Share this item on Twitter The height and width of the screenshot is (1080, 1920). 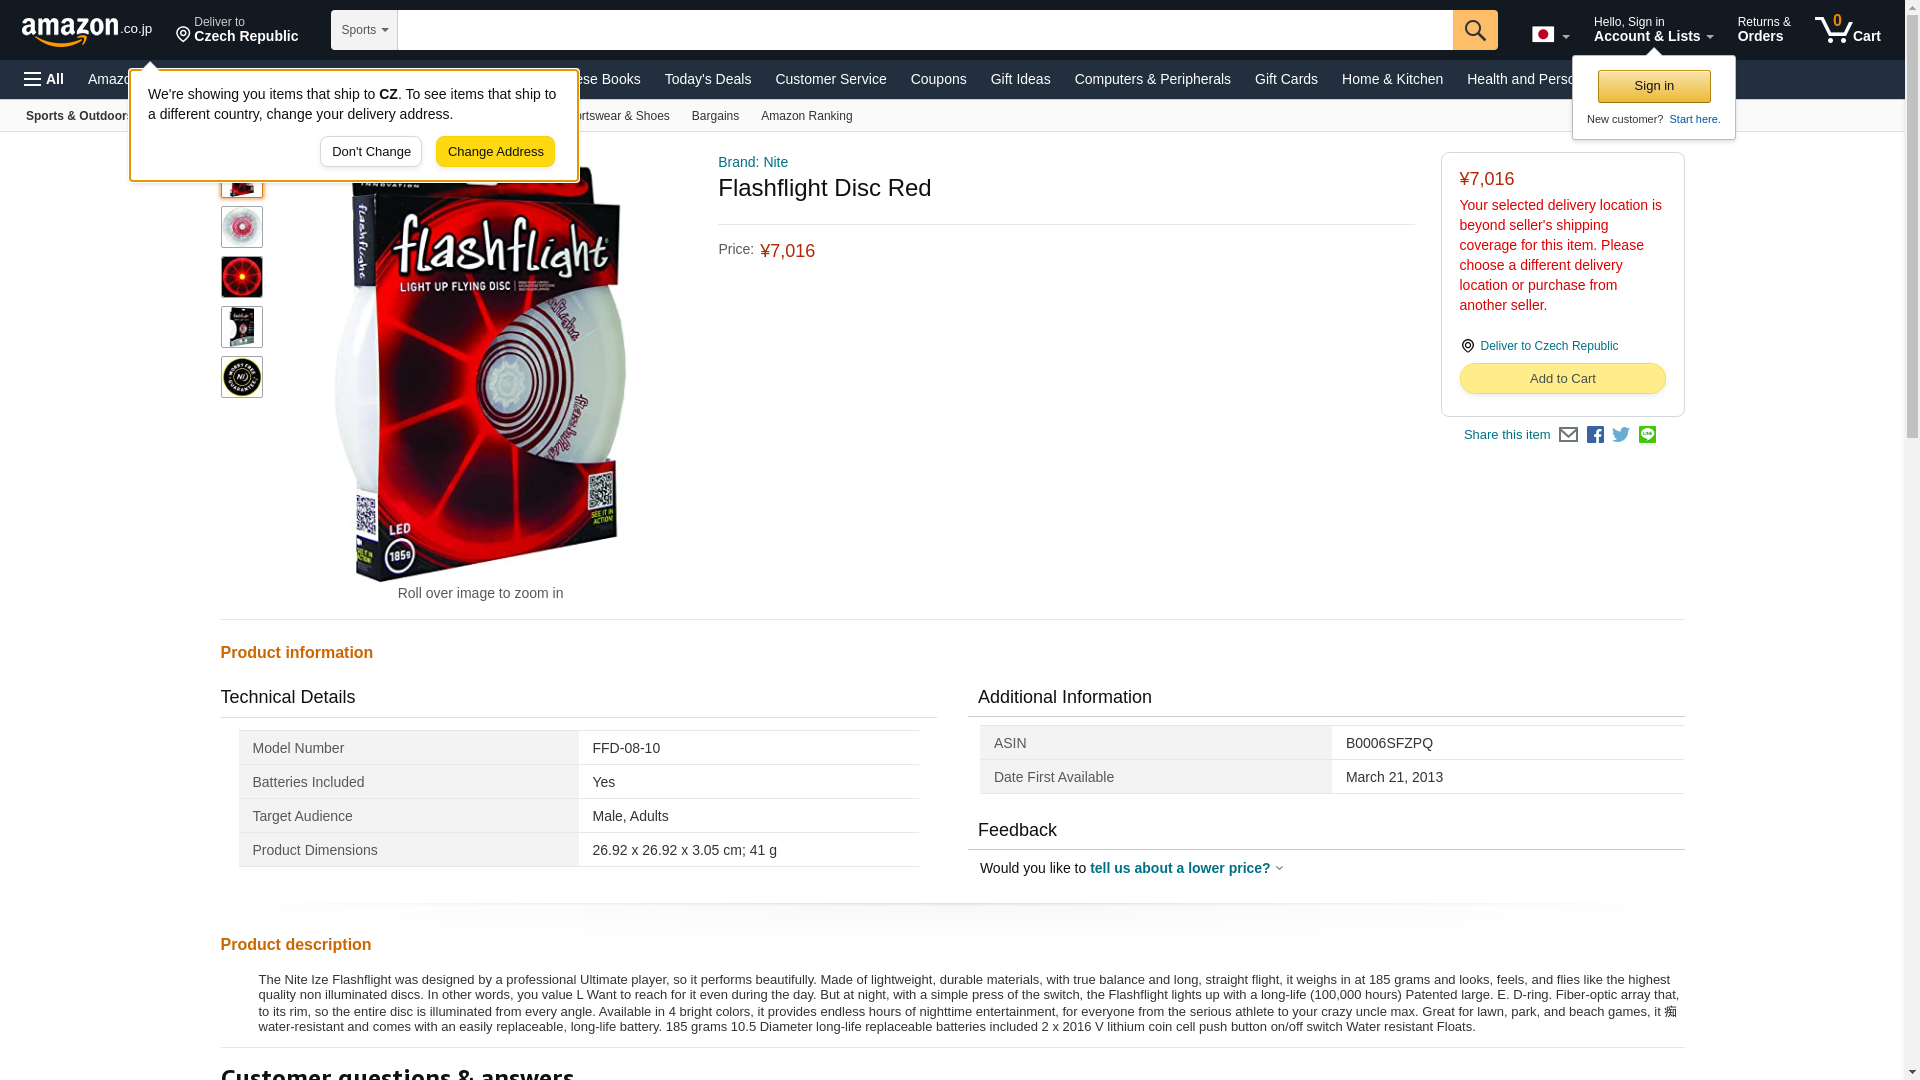[x=1621, y=435]
